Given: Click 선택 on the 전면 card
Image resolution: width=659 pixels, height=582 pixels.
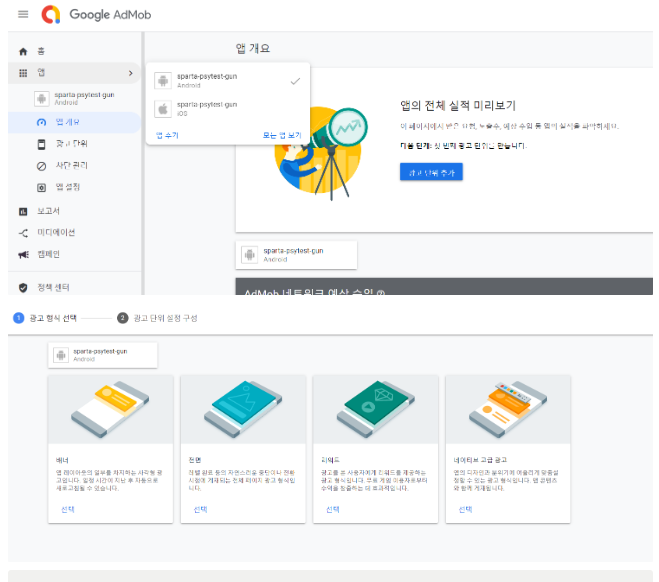Looking at the screenshot, I should [200, 510].
